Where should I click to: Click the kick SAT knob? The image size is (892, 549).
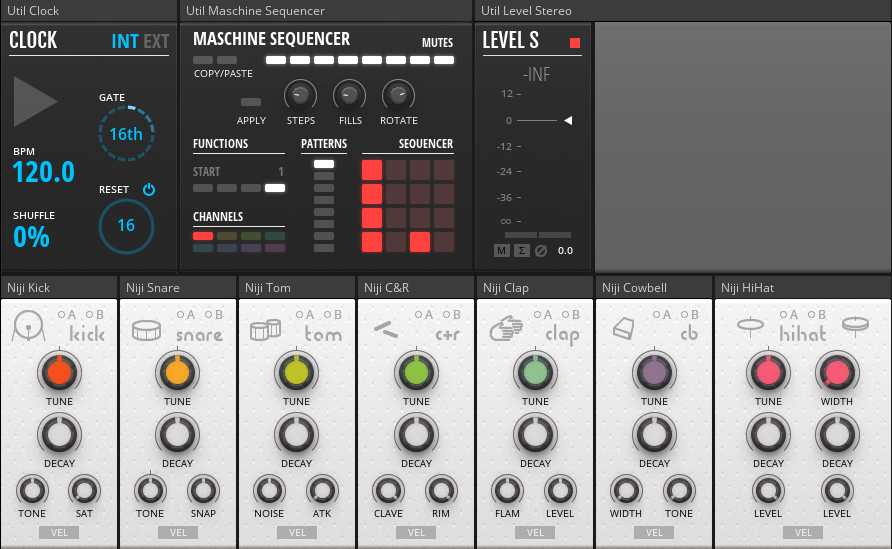click(x=84, y=490)
